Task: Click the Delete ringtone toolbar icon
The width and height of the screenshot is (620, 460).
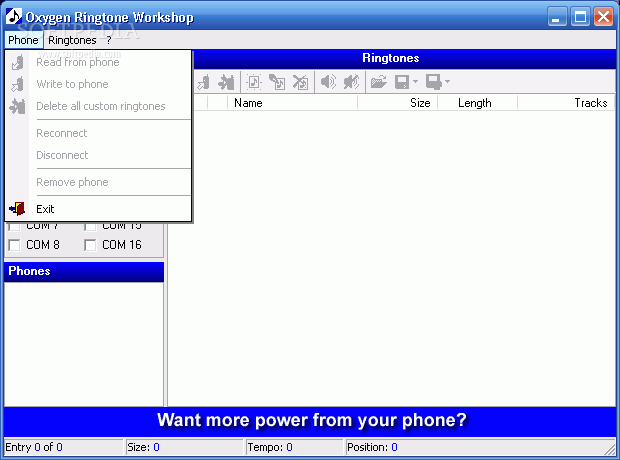Action: click(301, 82)
